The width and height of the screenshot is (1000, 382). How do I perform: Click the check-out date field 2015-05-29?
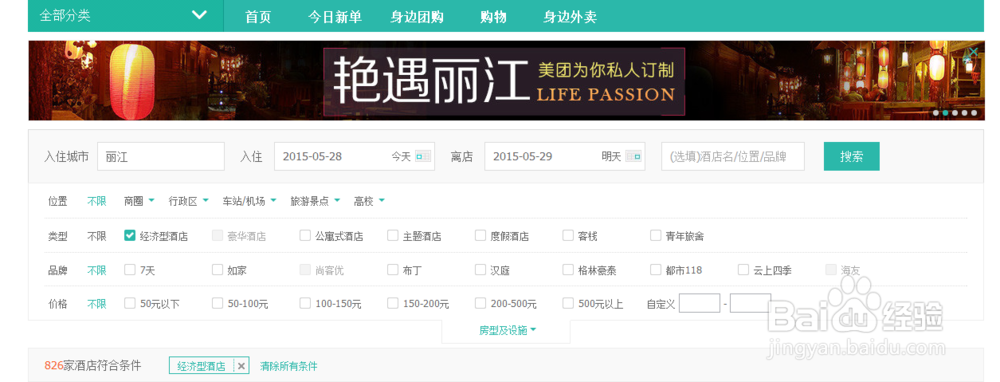[x=565, y=156]
